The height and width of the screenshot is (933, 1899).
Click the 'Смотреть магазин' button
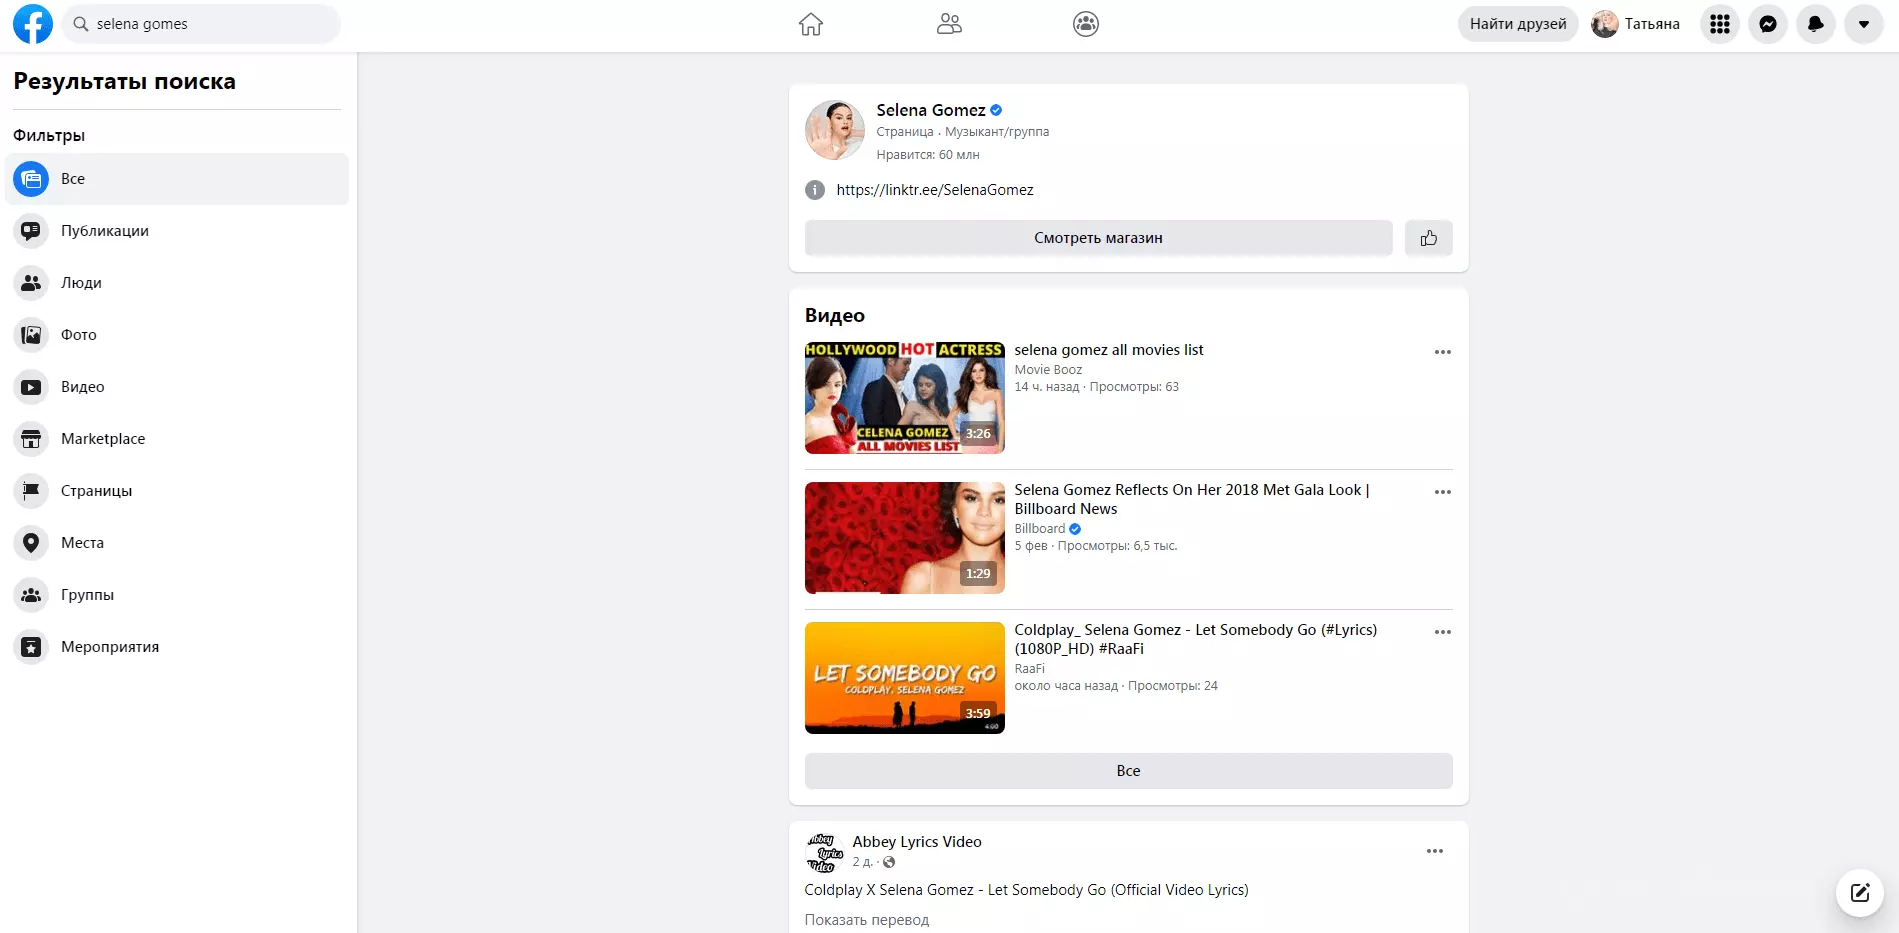pos(1098,238)
